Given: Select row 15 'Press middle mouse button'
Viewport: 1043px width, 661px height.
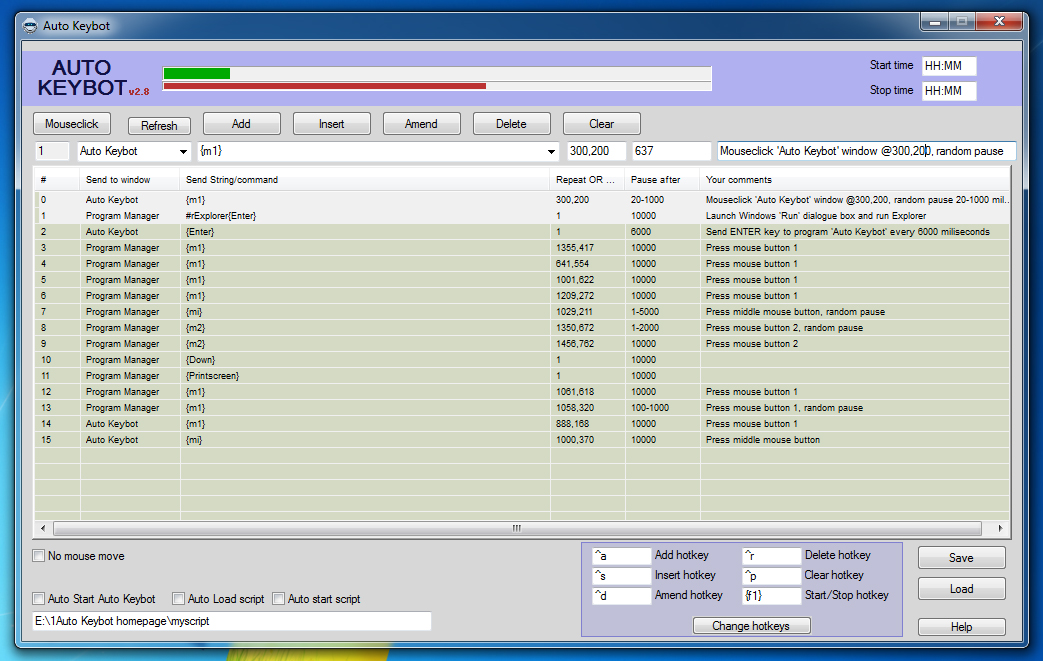Looking at the screenshot, I should coord(522,440).
